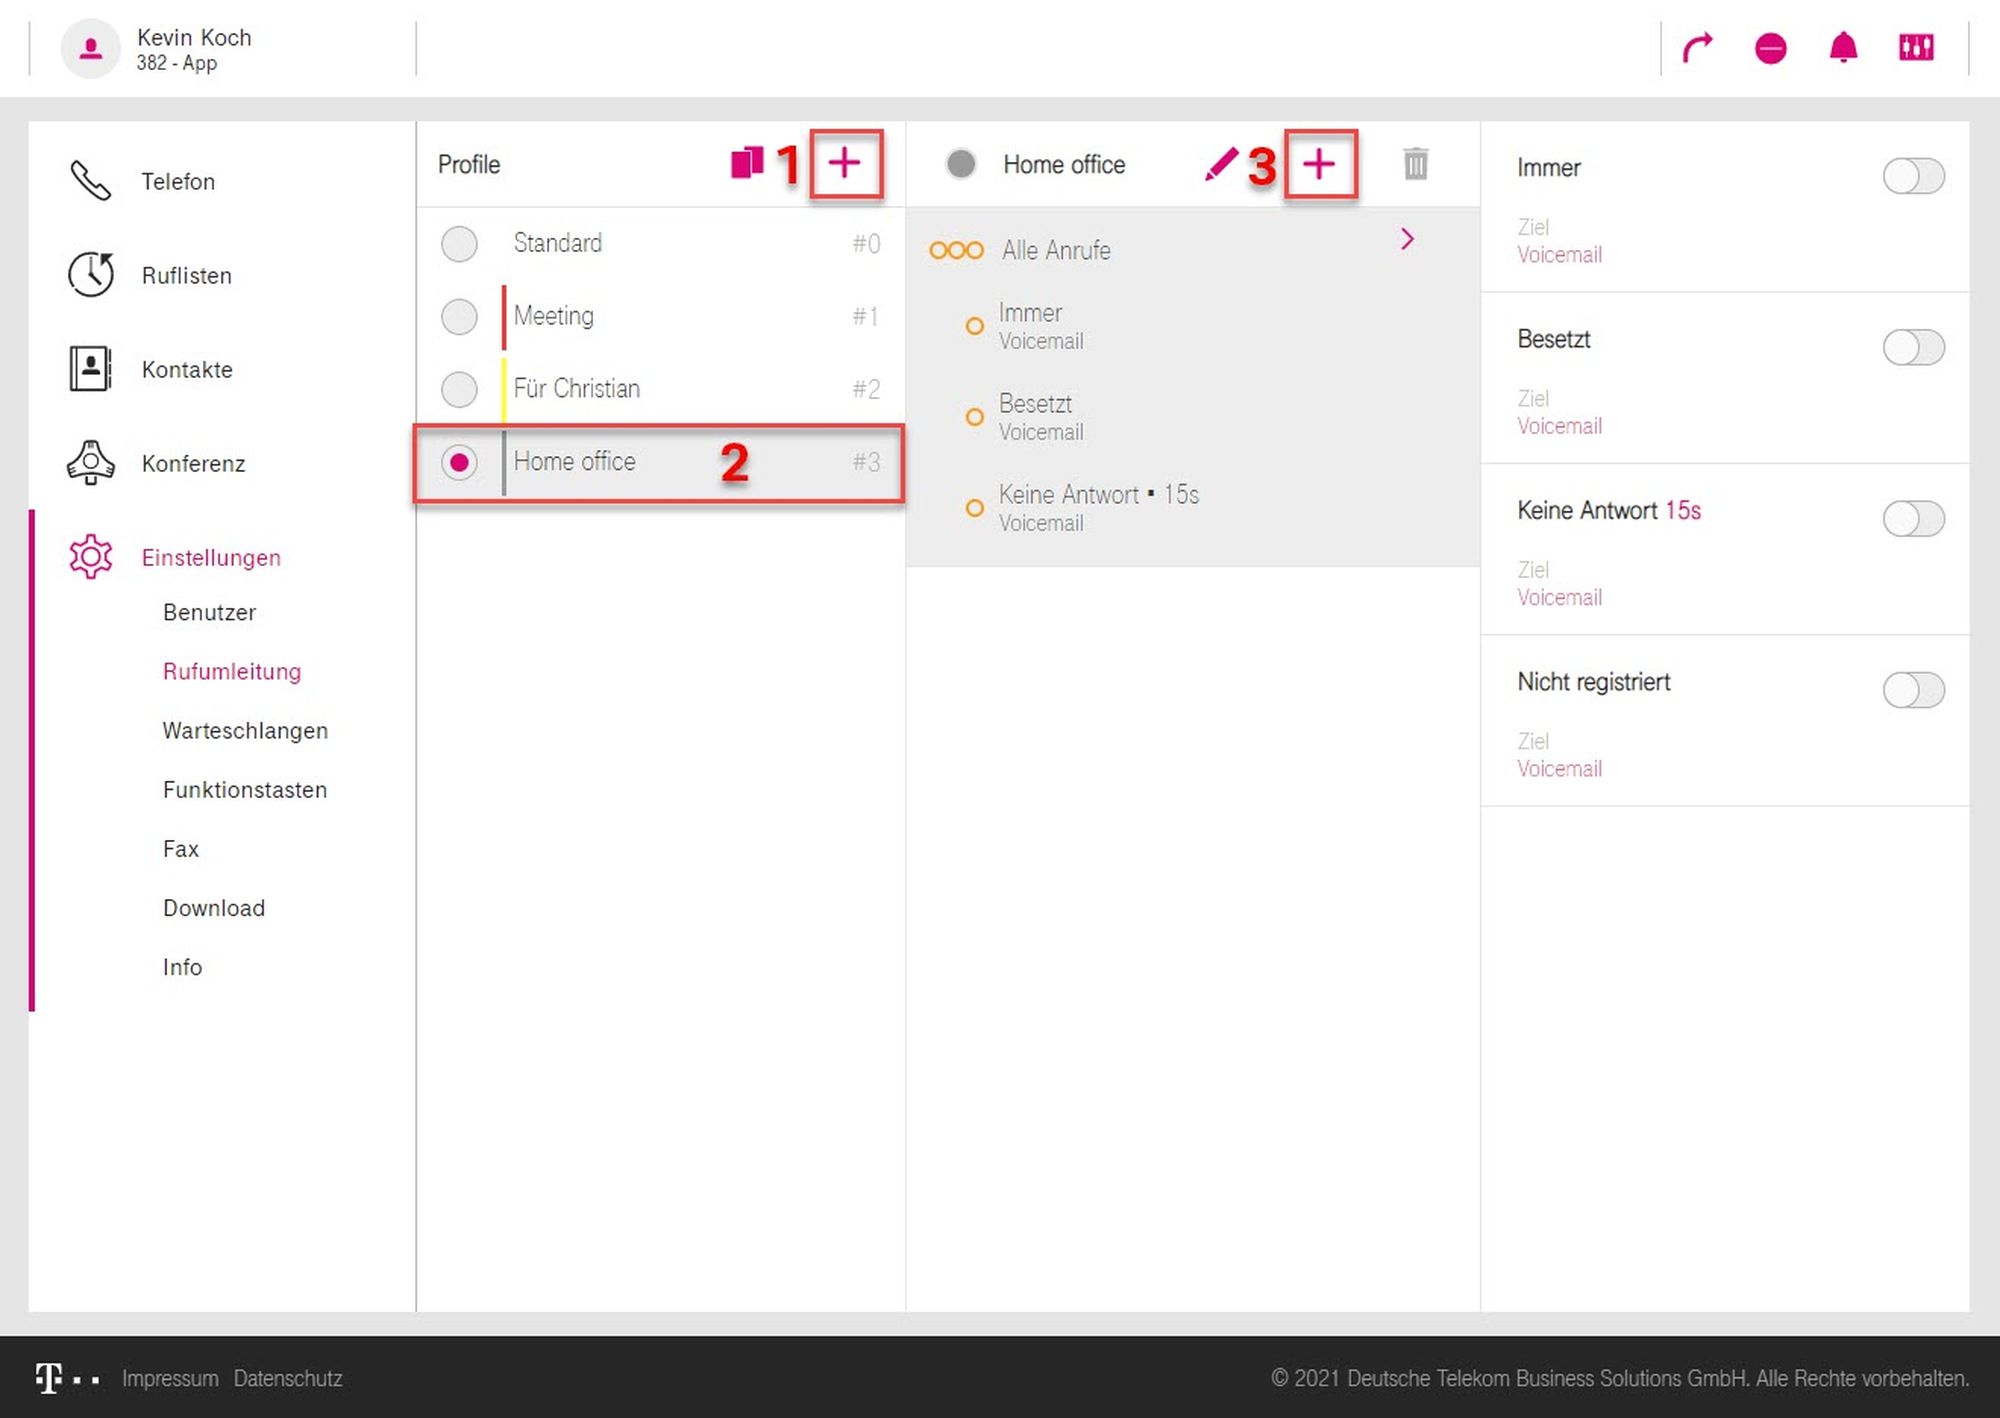2000x1418 pixels.
Task: Click the do-not-disturb icon in header
Action: pyautogui.click(x=1770, y=48)
